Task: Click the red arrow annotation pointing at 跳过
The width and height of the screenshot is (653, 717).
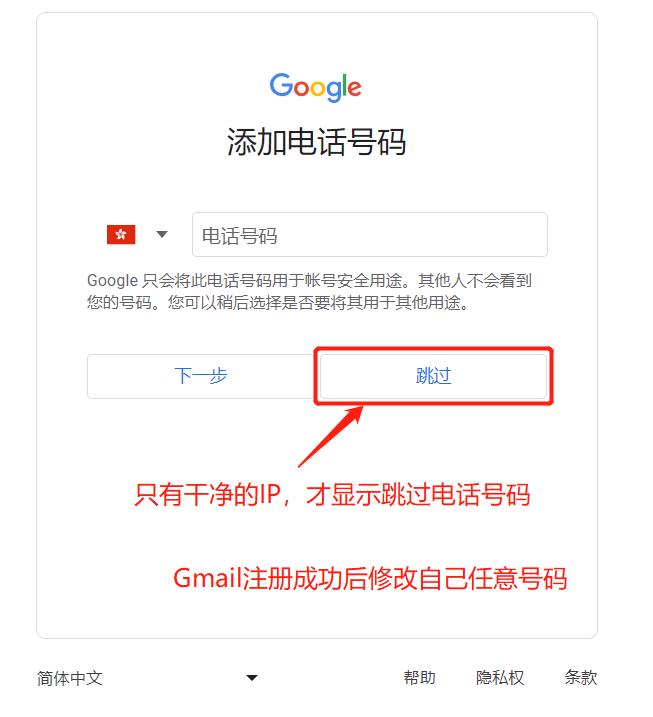Action: point(331,436)
